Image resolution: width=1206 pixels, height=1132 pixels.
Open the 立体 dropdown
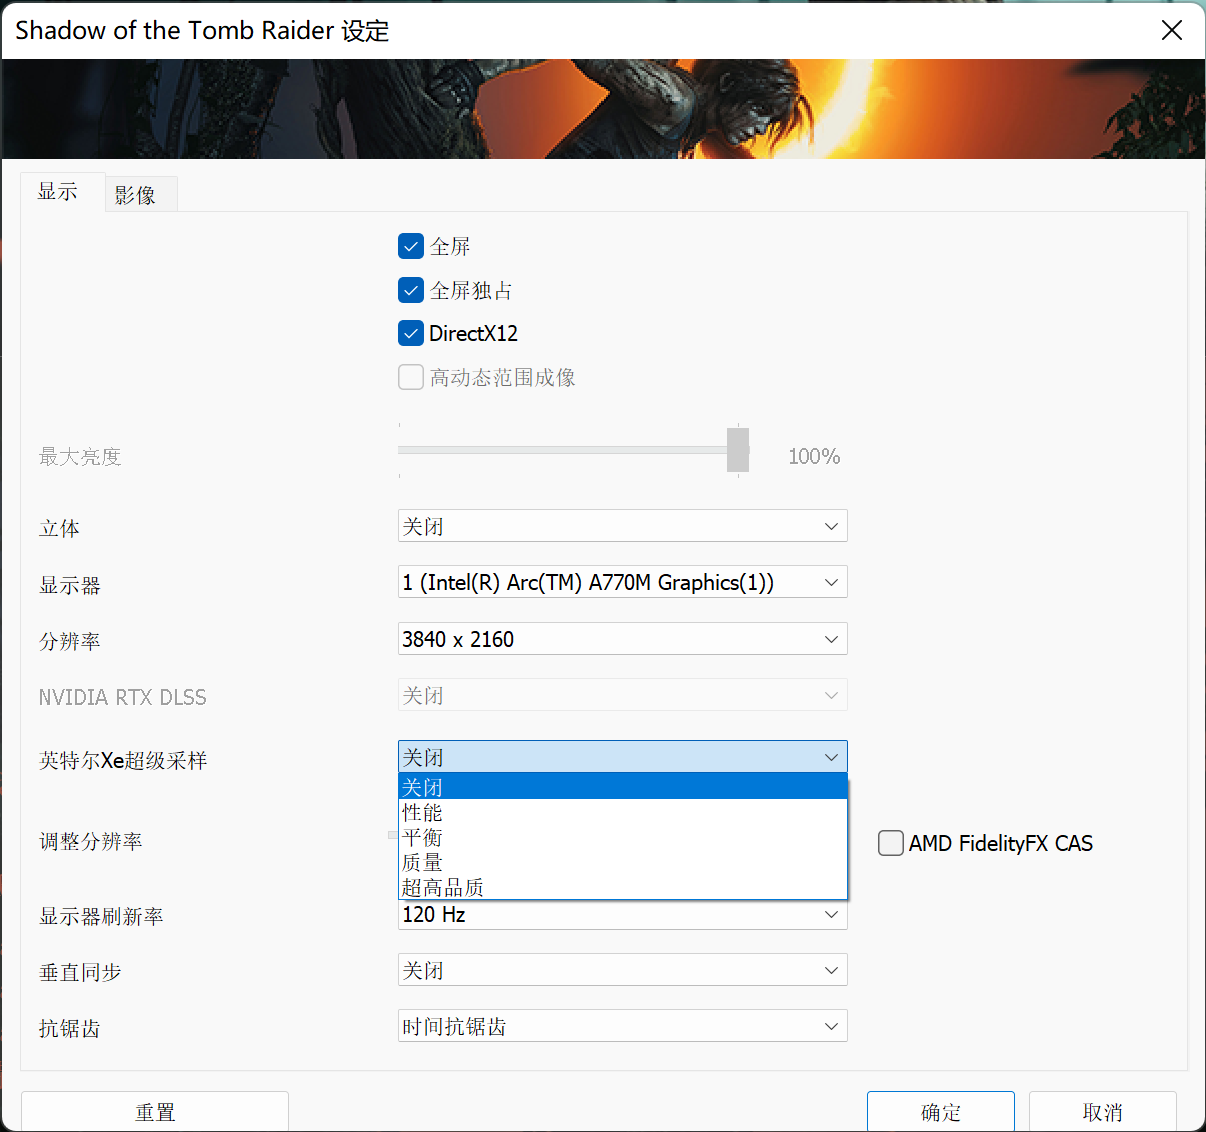(622, 526)
